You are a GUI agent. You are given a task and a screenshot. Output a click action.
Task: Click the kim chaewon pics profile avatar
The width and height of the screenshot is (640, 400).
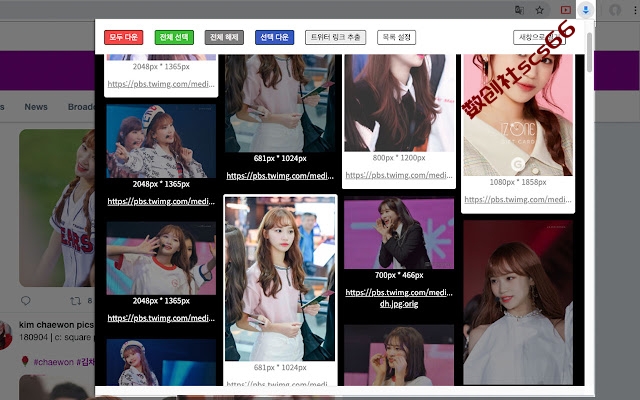(5, 335)
